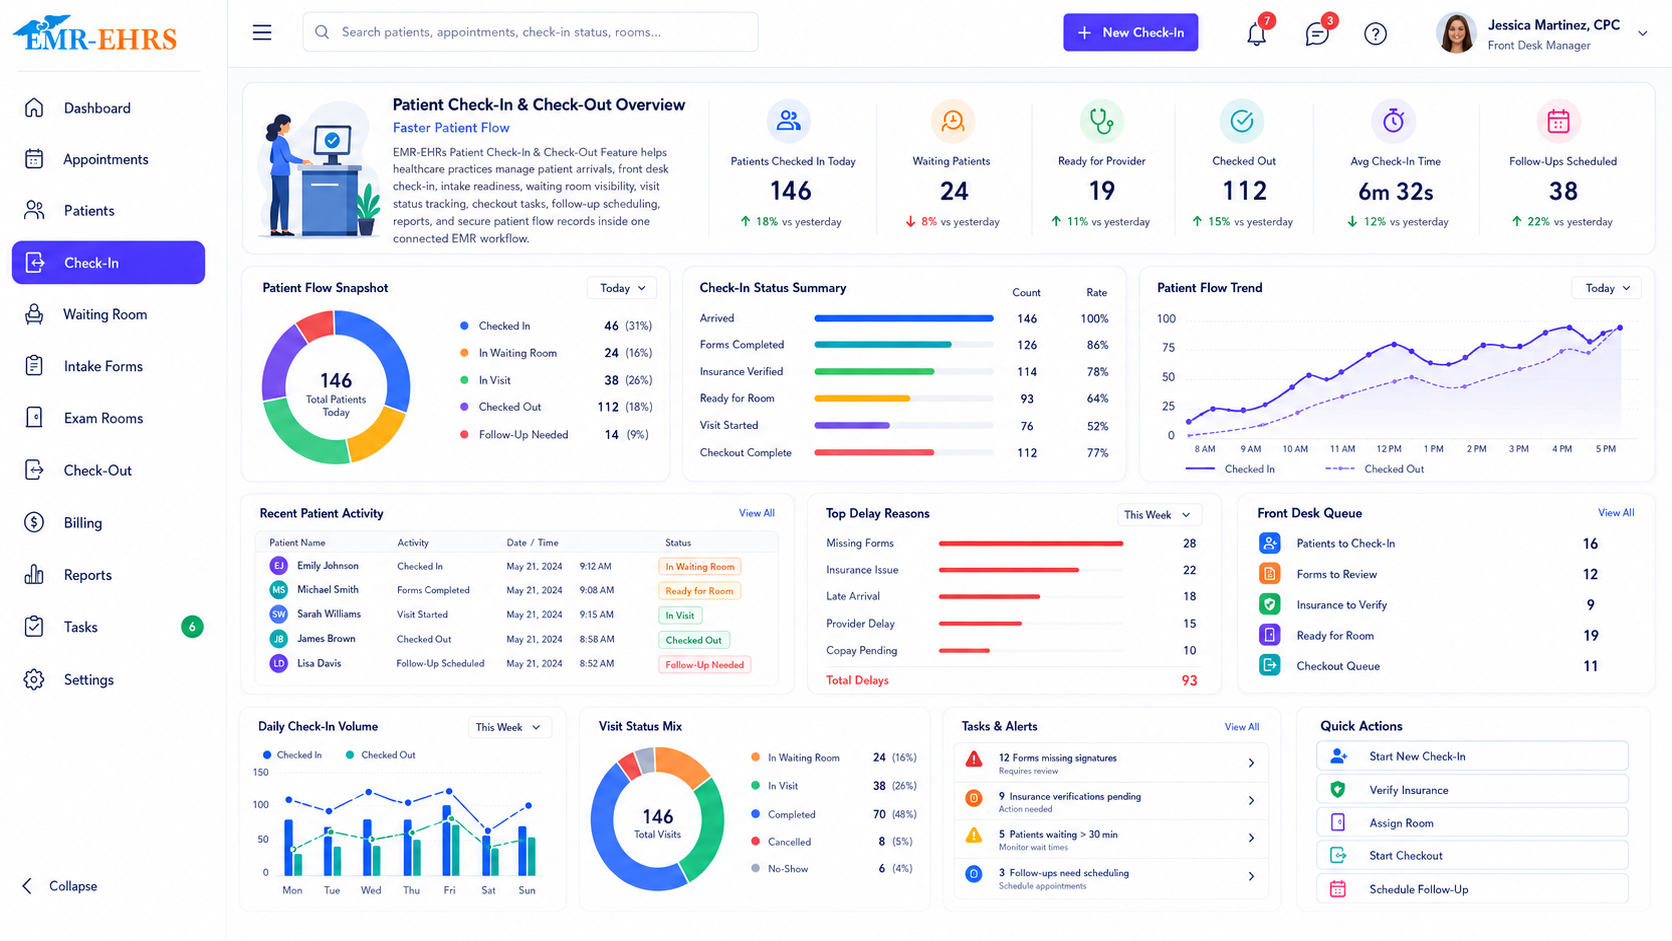1672x941 pixels.
Task: Open the help question mark icon
Action: (x=1376, y=34)
